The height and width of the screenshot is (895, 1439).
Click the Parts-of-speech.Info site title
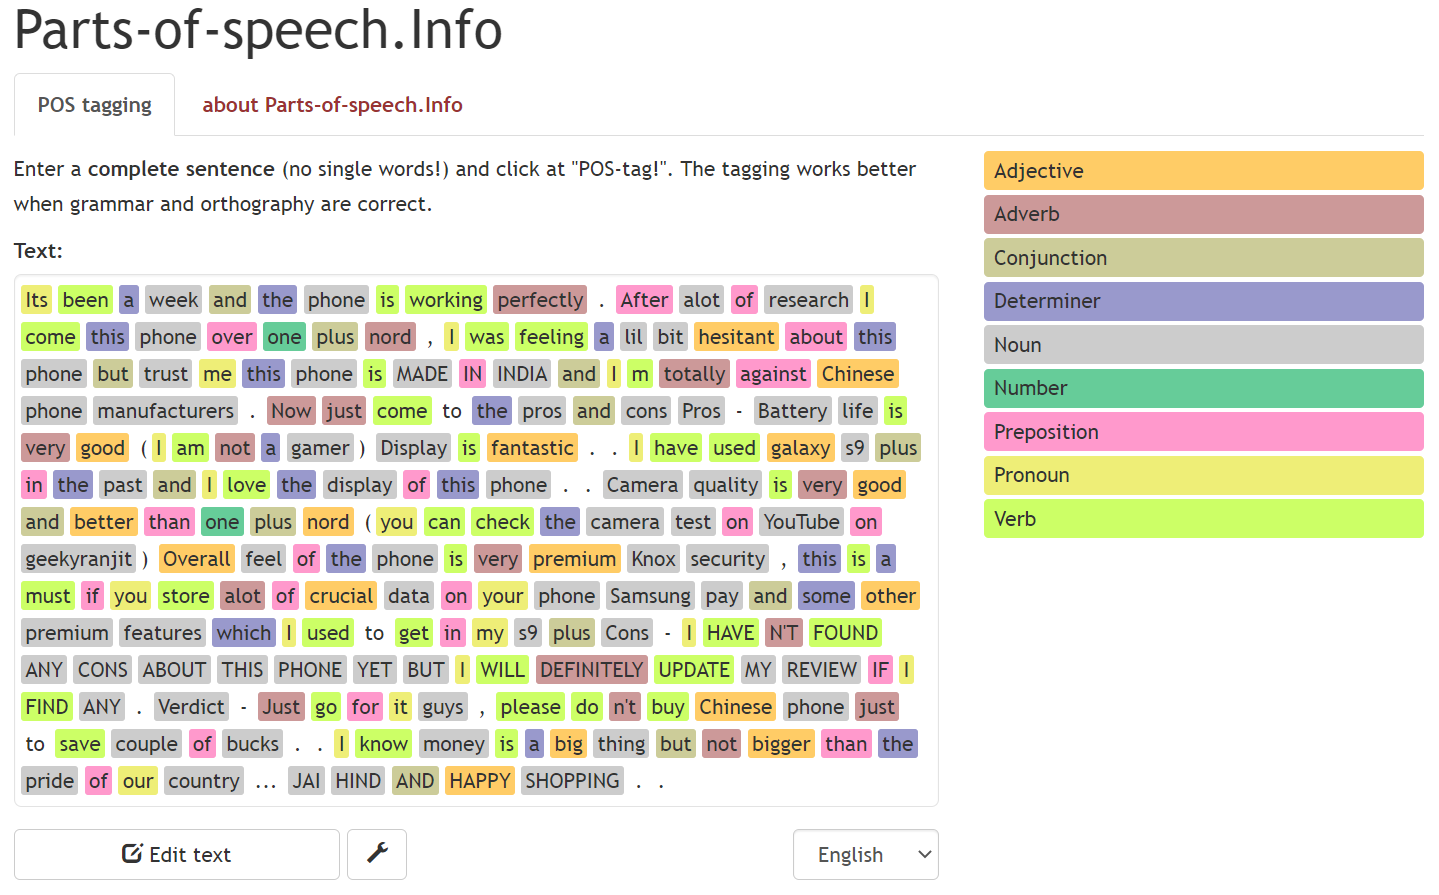[258, 28]
